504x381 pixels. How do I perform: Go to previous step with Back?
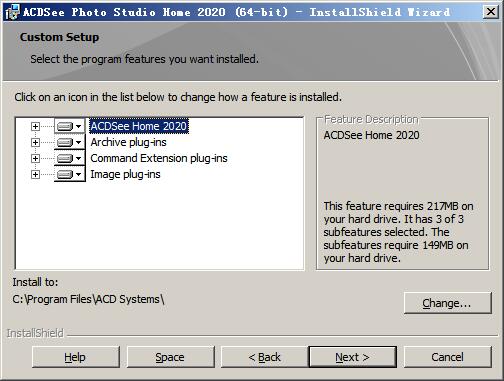pos(265,357)
